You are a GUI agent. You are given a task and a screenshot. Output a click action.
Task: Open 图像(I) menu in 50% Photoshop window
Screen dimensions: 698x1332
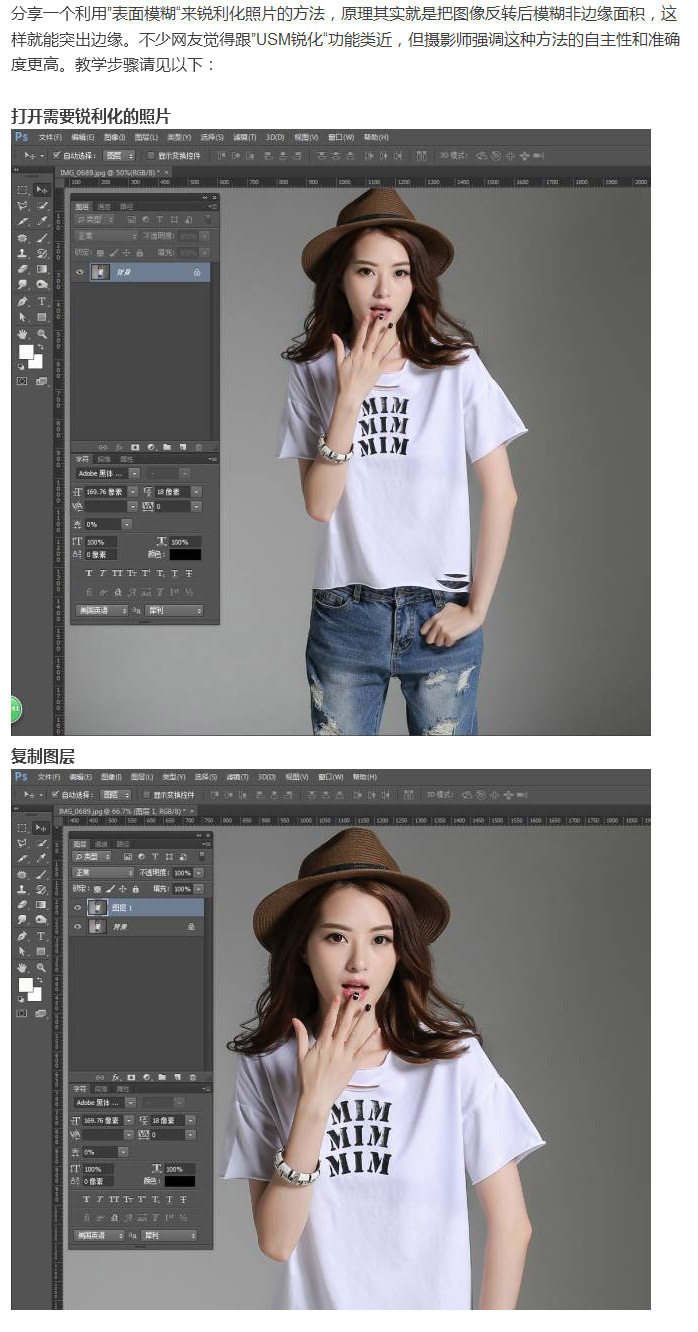115,137
